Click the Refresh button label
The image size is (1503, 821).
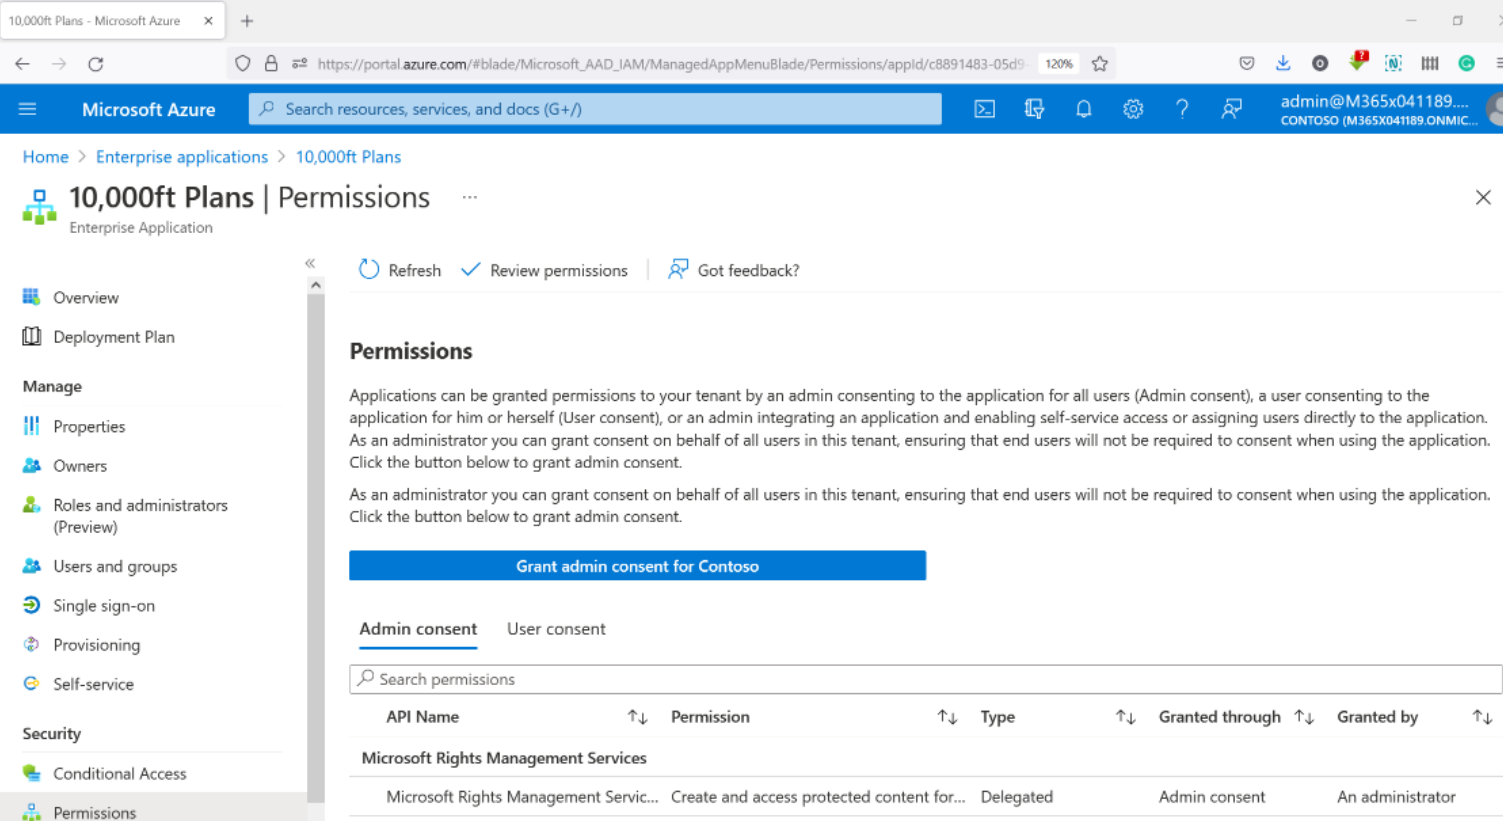click(414, 271)
